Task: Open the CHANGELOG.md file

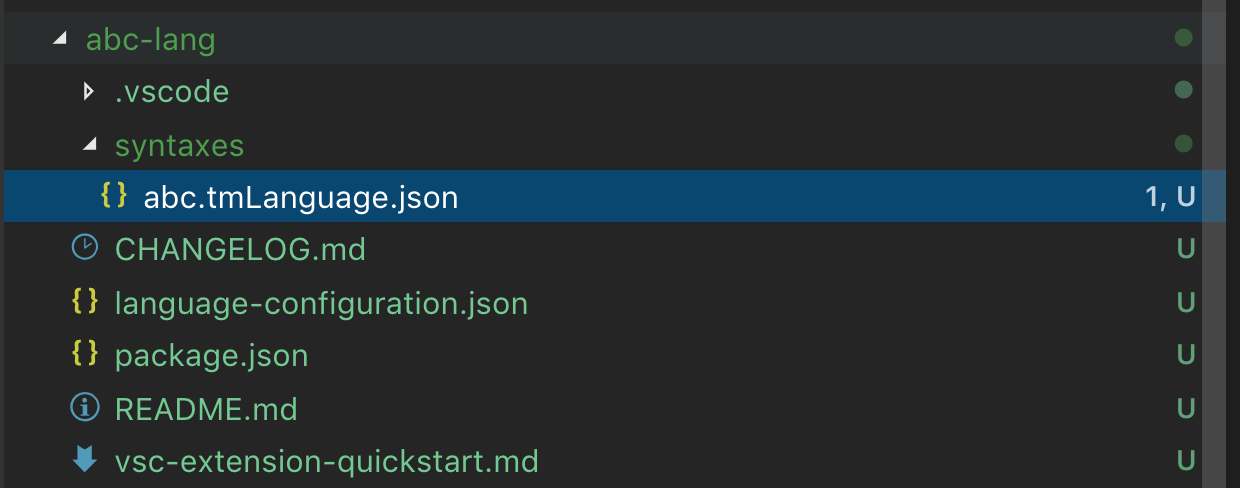Action: 240,249
